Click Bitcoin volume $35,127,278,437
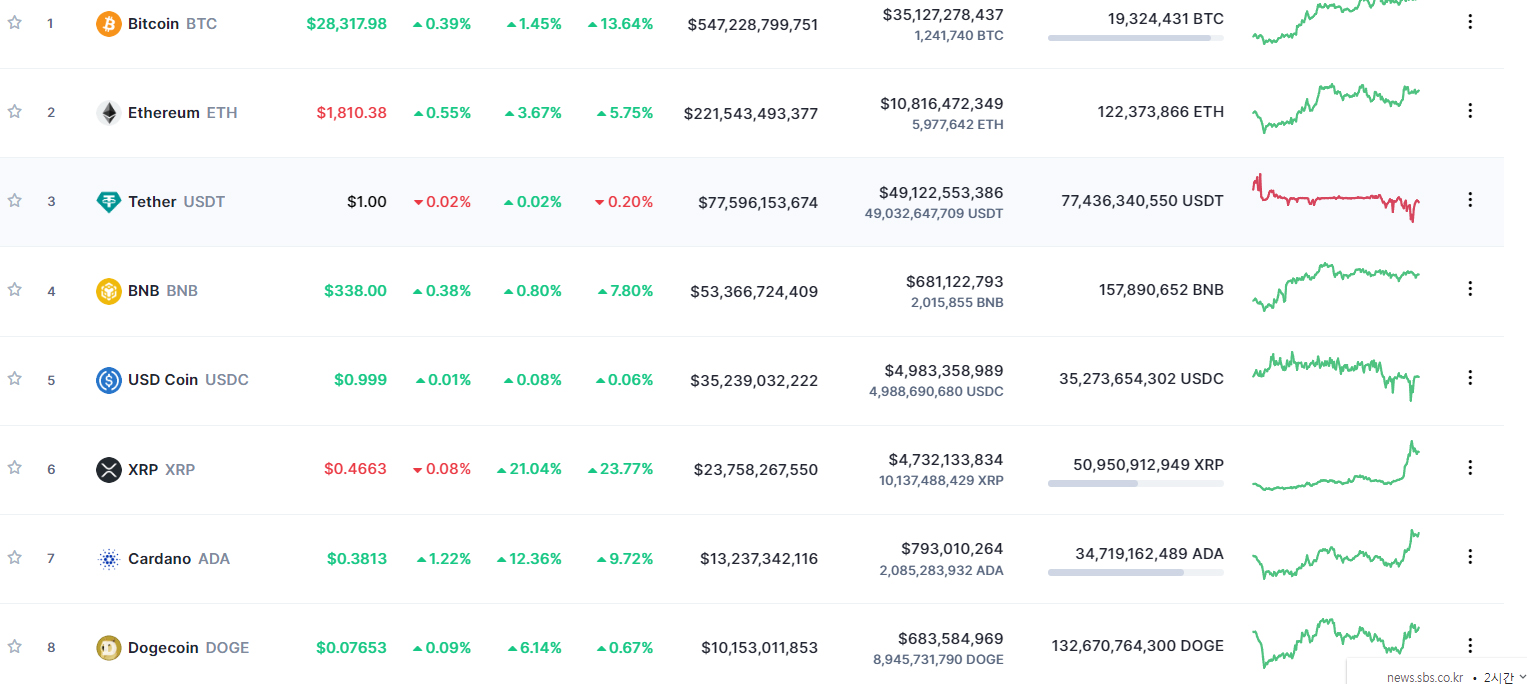 click(x=943, y=15)
